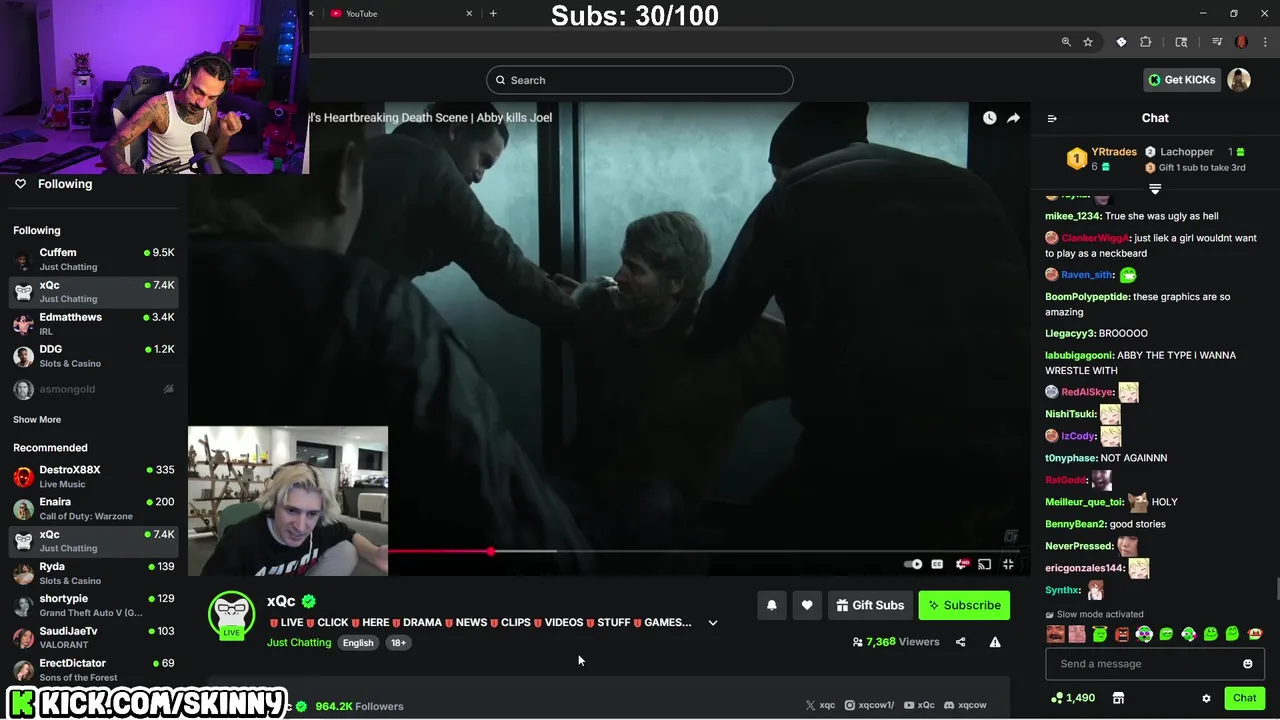Expand the gift leaderboard arrow in chat
Viewport: 1280px width, 720px height.
1155,189
